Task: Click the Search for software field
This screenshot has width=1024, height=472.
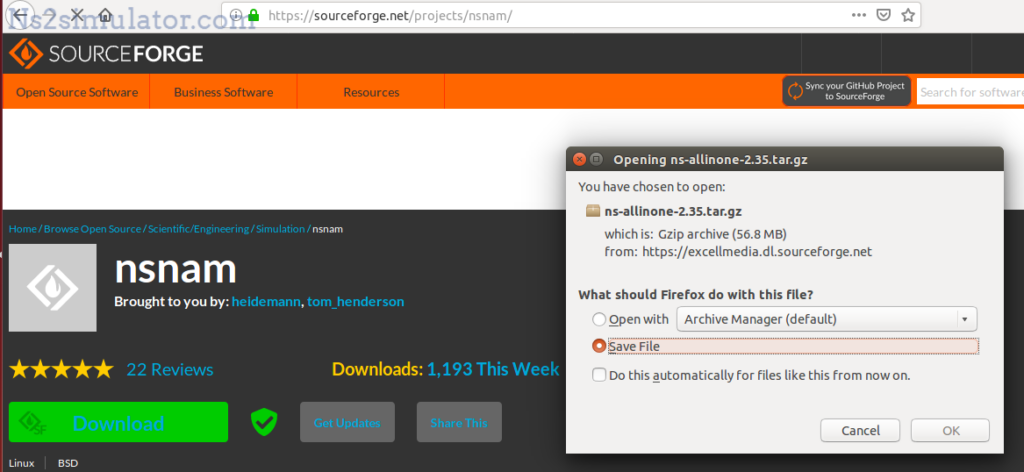Action: click(970, 92)
